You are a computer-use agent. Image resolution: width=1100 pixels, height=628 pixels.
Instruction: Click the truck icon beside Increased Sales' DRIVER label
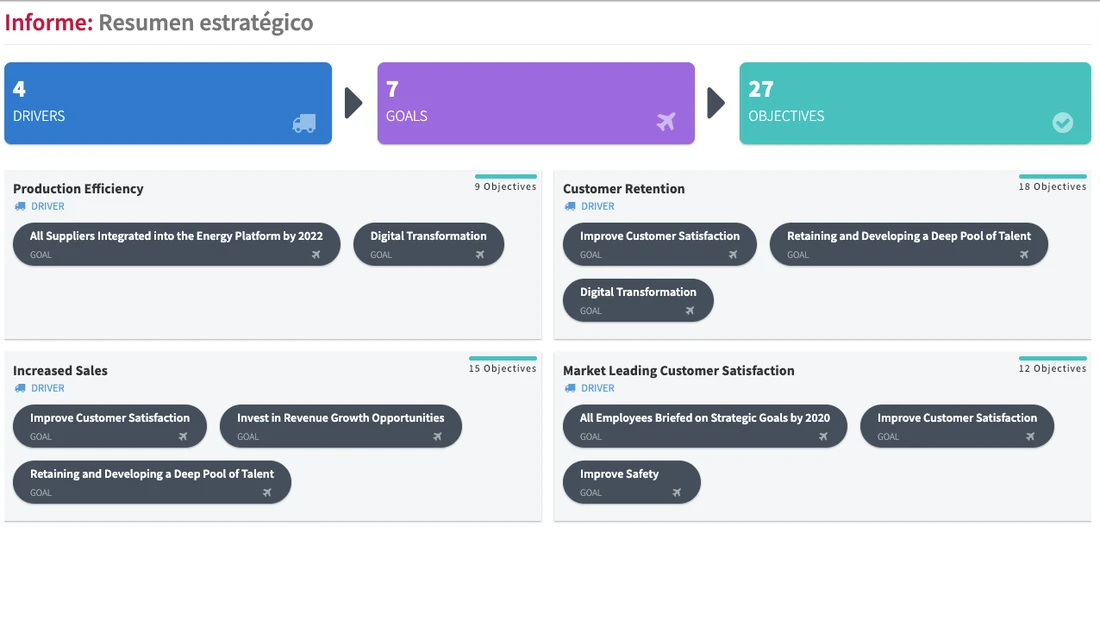[19, 388]
